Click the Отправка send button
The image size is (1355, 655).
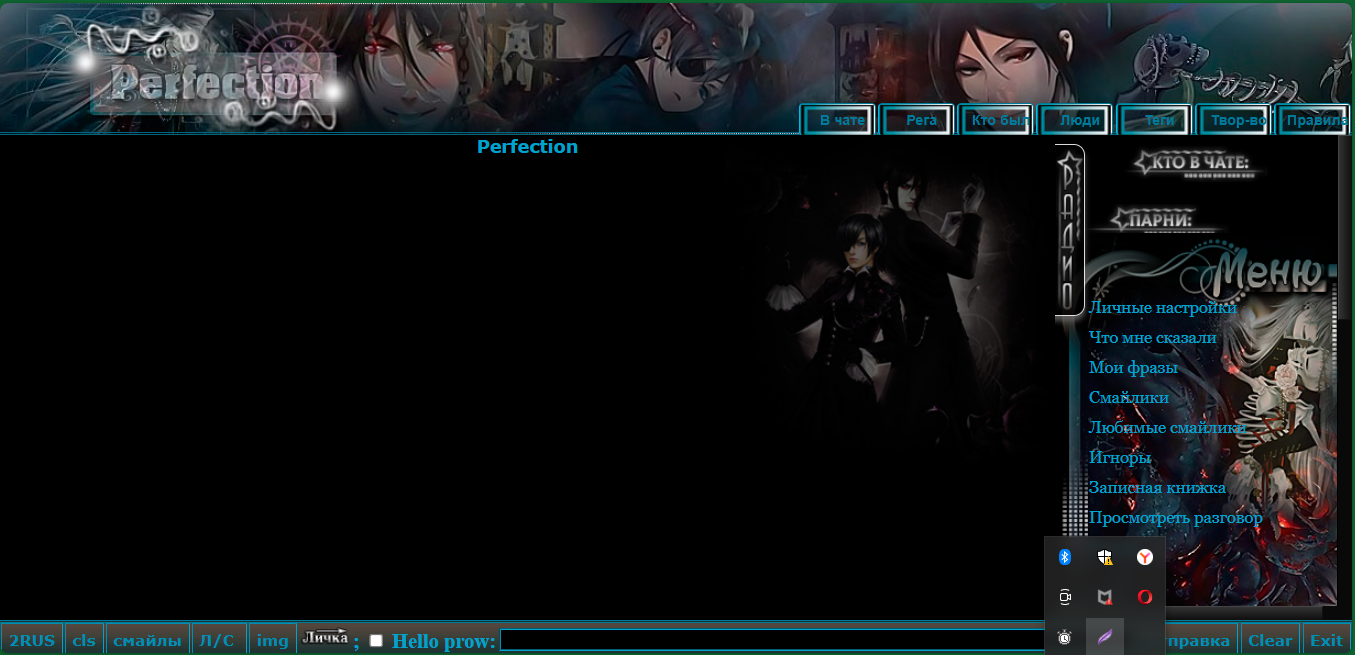pyautogui.click(x=1201, y=640)
